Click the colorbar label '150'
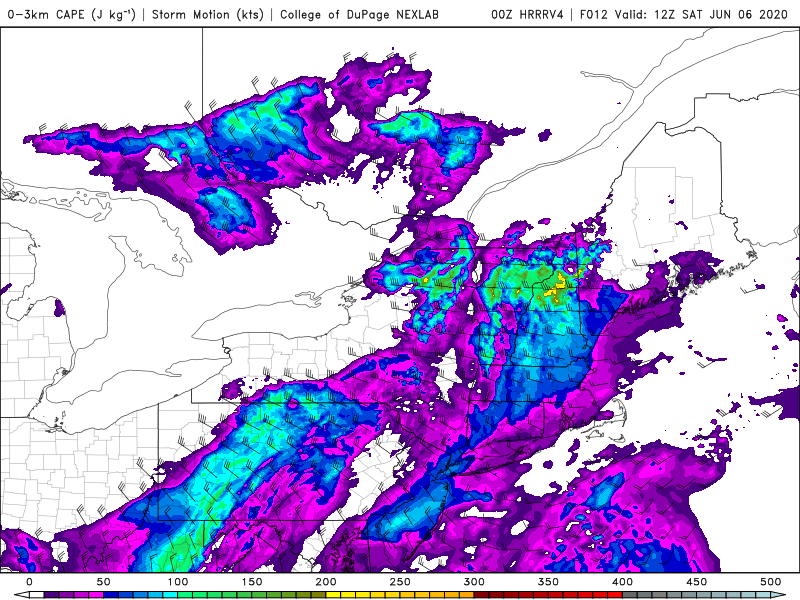Viewport: 800px width, 600px height. click(252, 582)
